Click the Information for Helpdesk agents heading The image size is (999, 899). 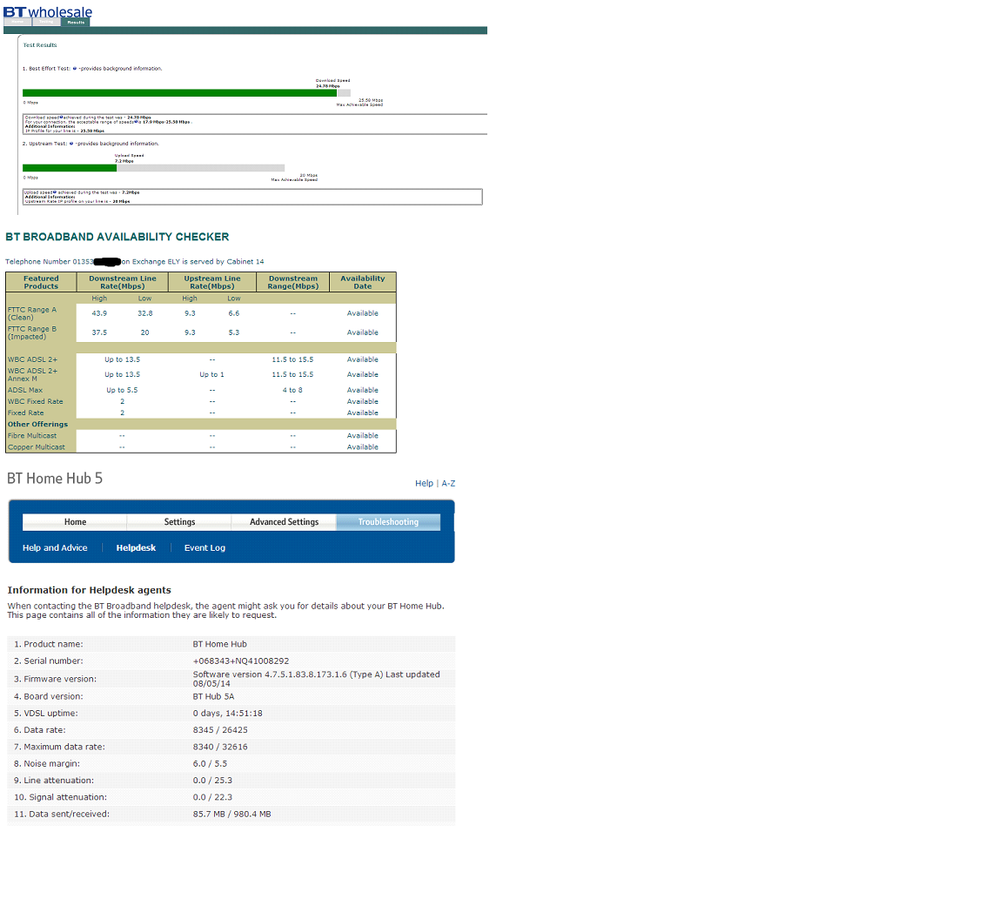click(x=89, y=590)
